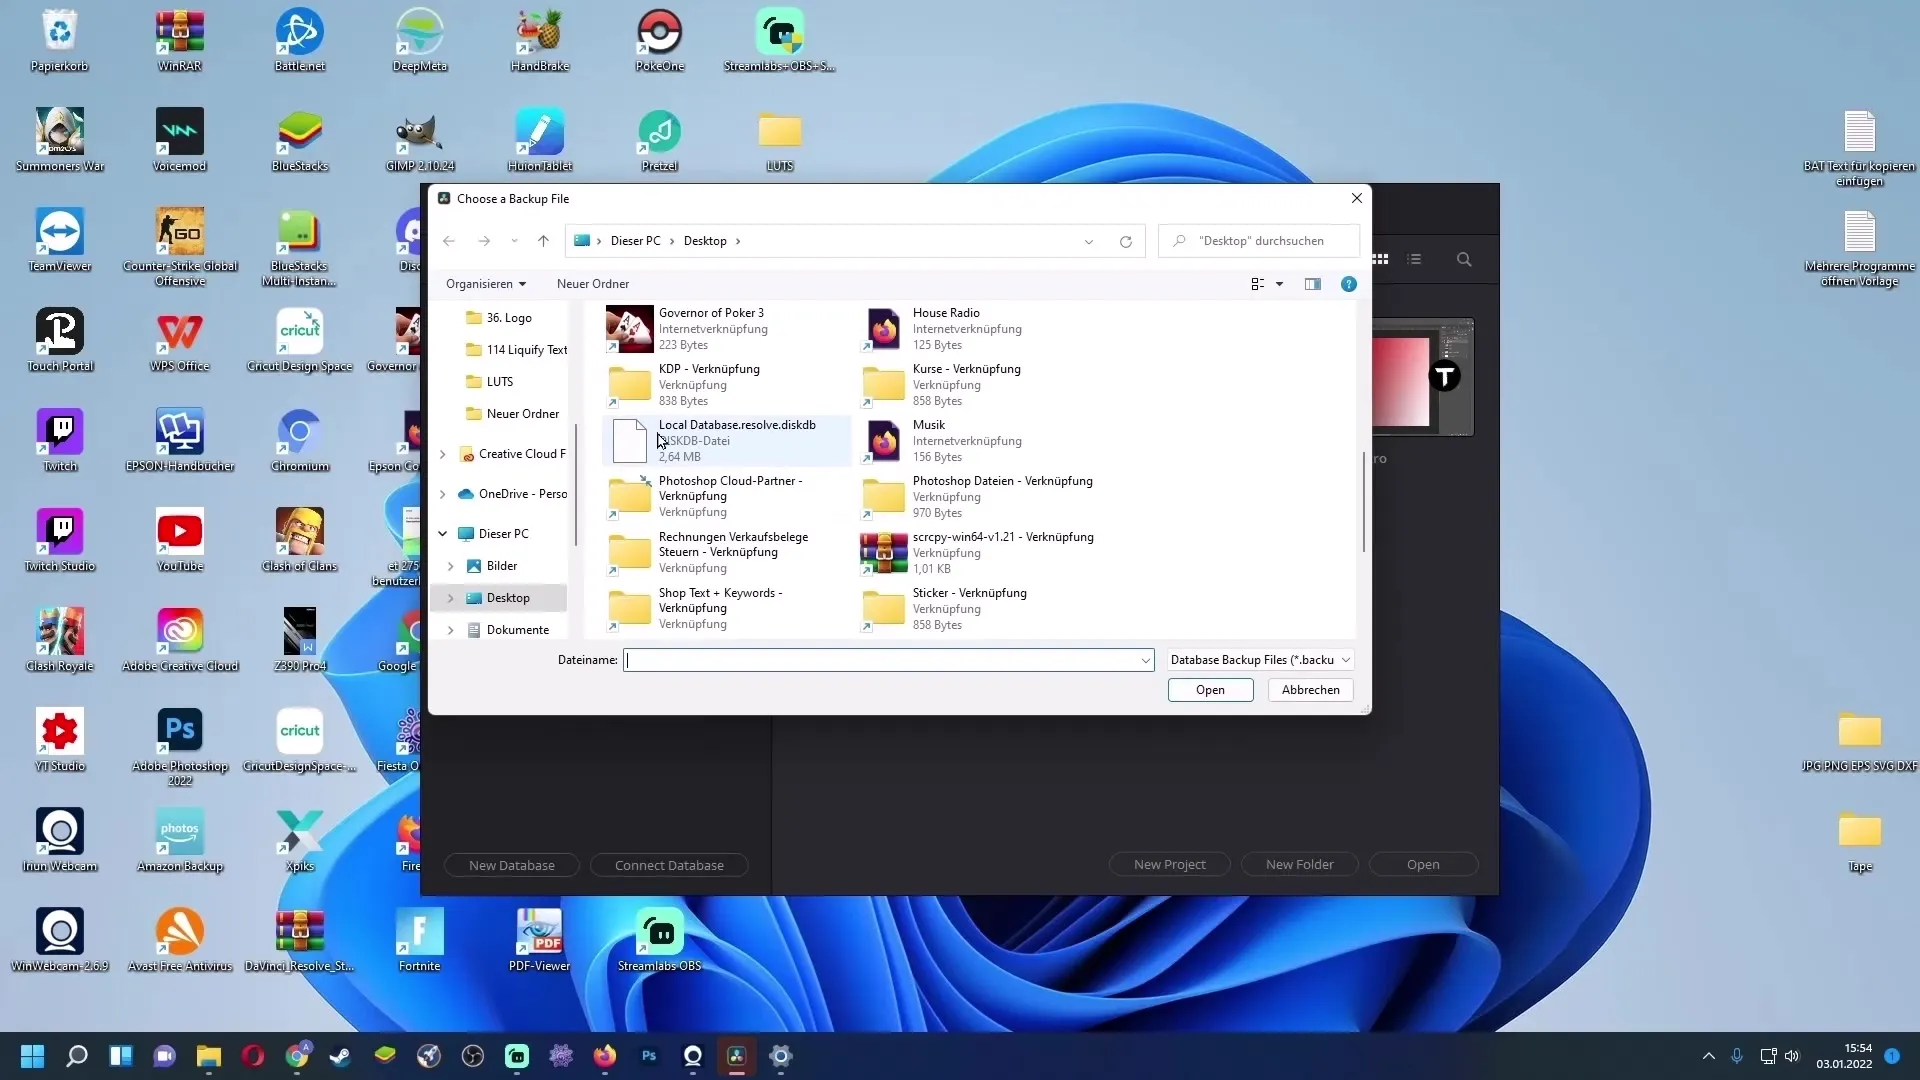Open the Windows Start menu
Screen dimensions: 1920x1080
click(32, 1056)
